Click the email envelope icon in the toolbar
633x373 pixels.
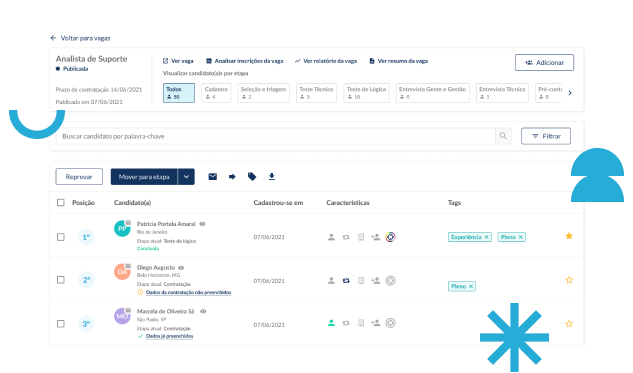pos(212,176)
